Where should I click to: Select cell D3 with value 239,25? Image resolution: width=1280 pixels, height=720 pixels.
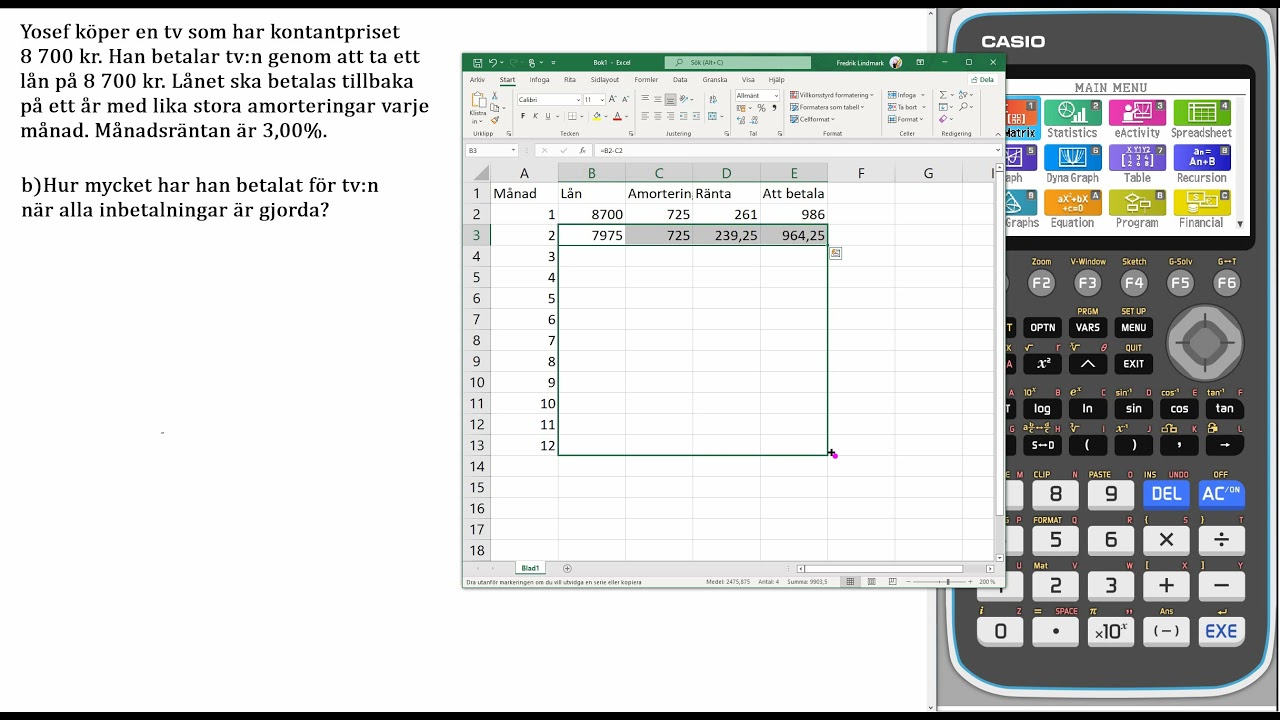pos(726,235)
